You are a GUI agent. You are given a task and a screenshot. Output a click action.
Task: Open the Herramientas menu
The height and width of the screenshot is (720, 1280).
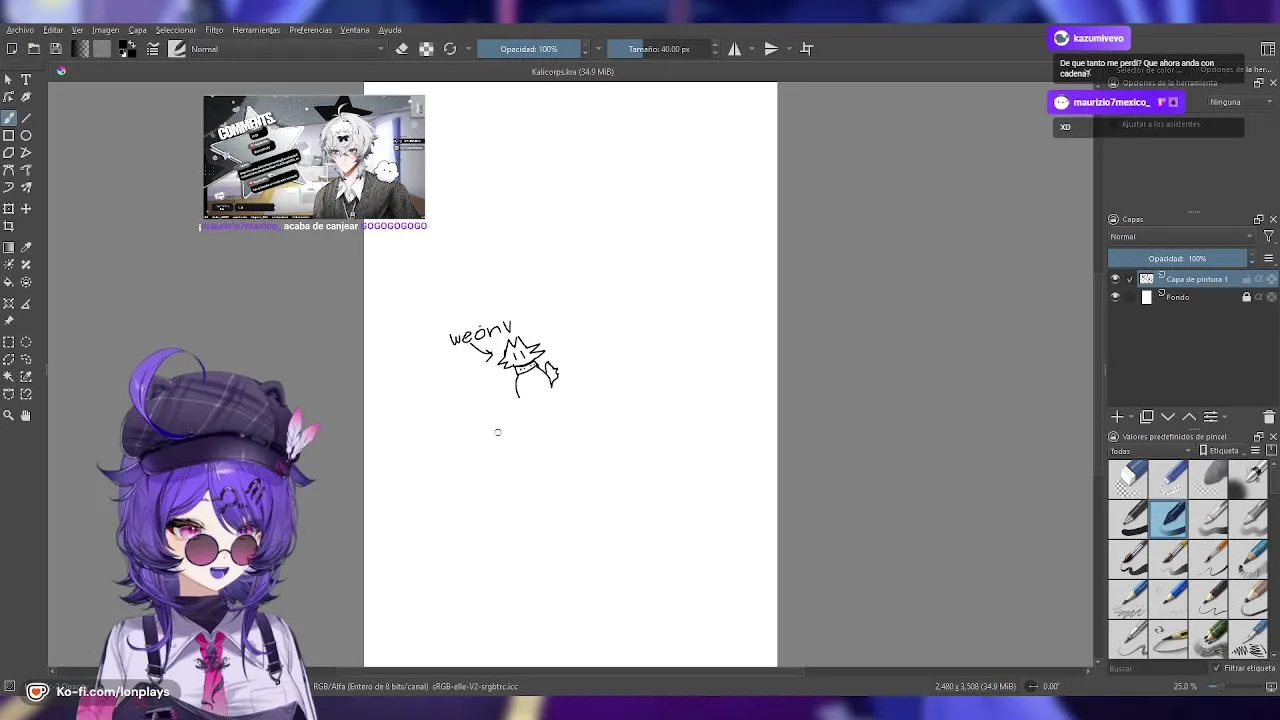[x=256, y=30]
